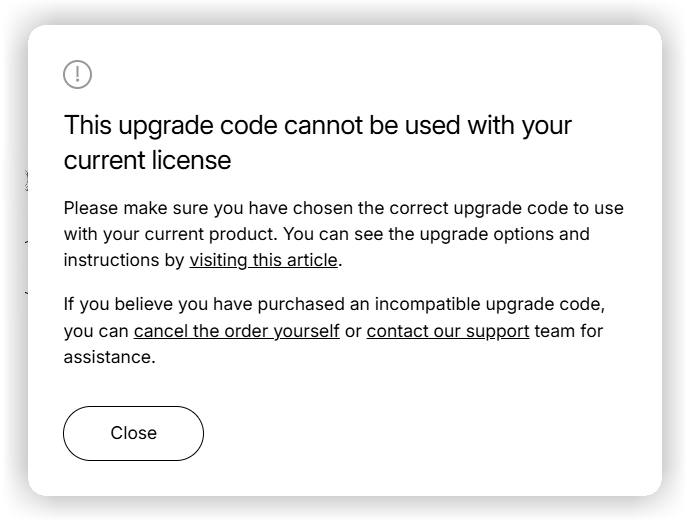687x521 pixels.
Task: View upgrade options via the article link
Action: (x=265, y=261)
